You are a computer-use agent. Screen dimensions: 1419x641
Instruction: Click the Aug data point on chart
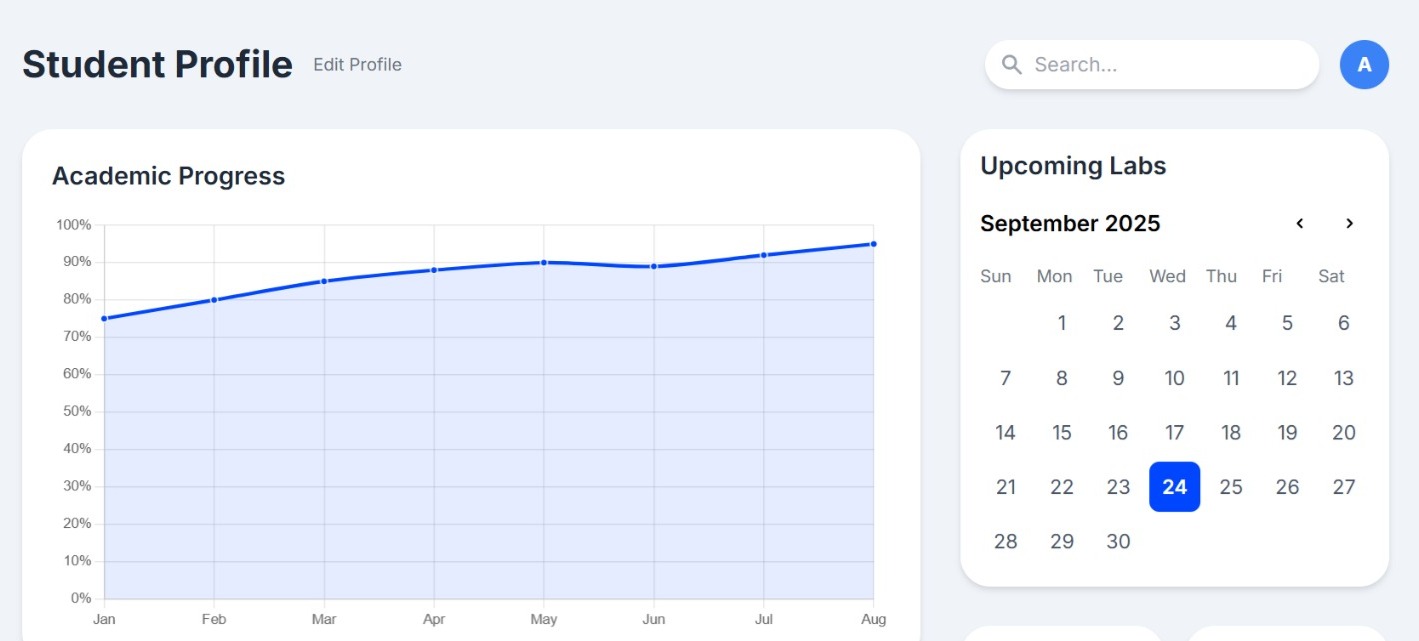pyautogui.click(x=873, y=244)
